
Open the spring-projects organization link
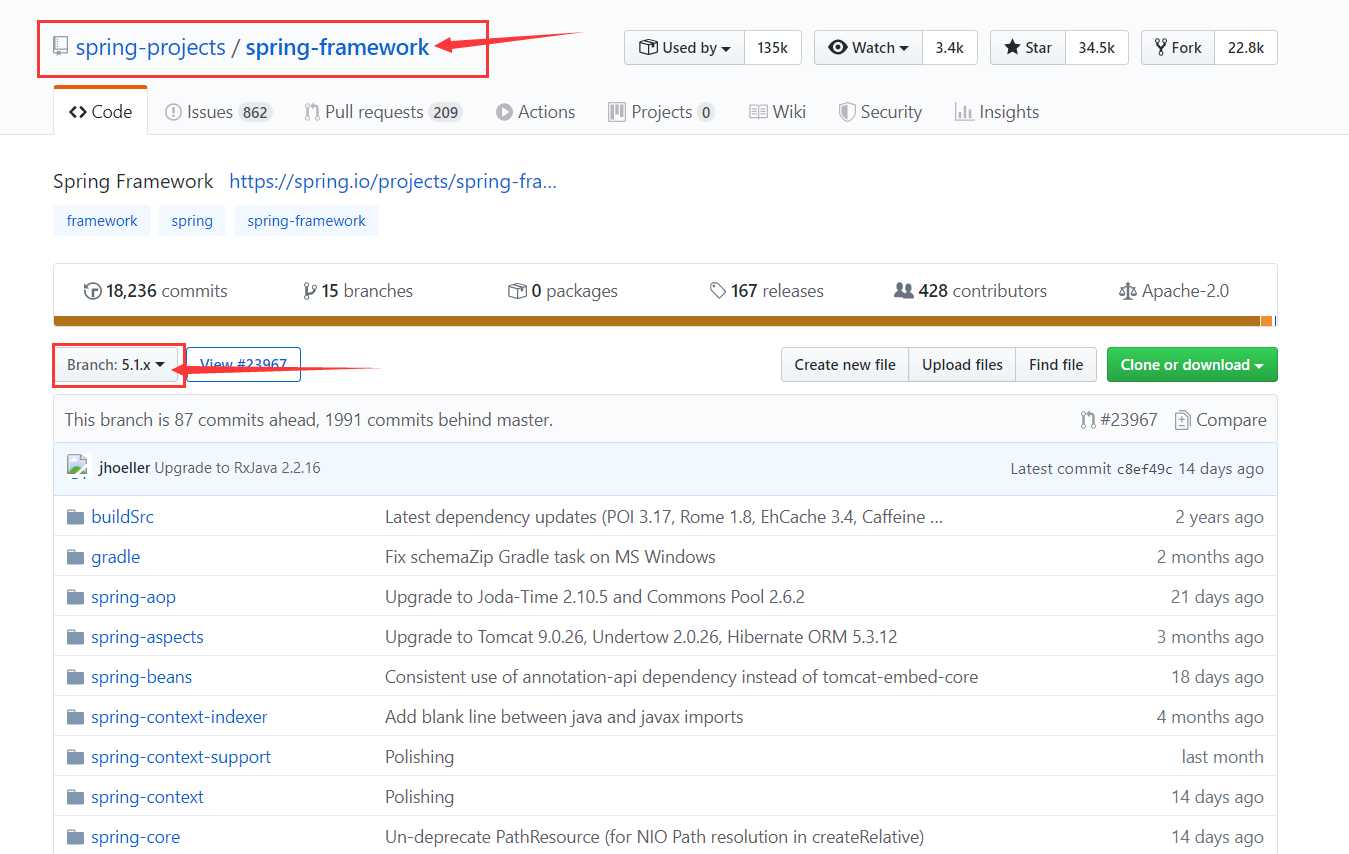click(x=150, y=47)
